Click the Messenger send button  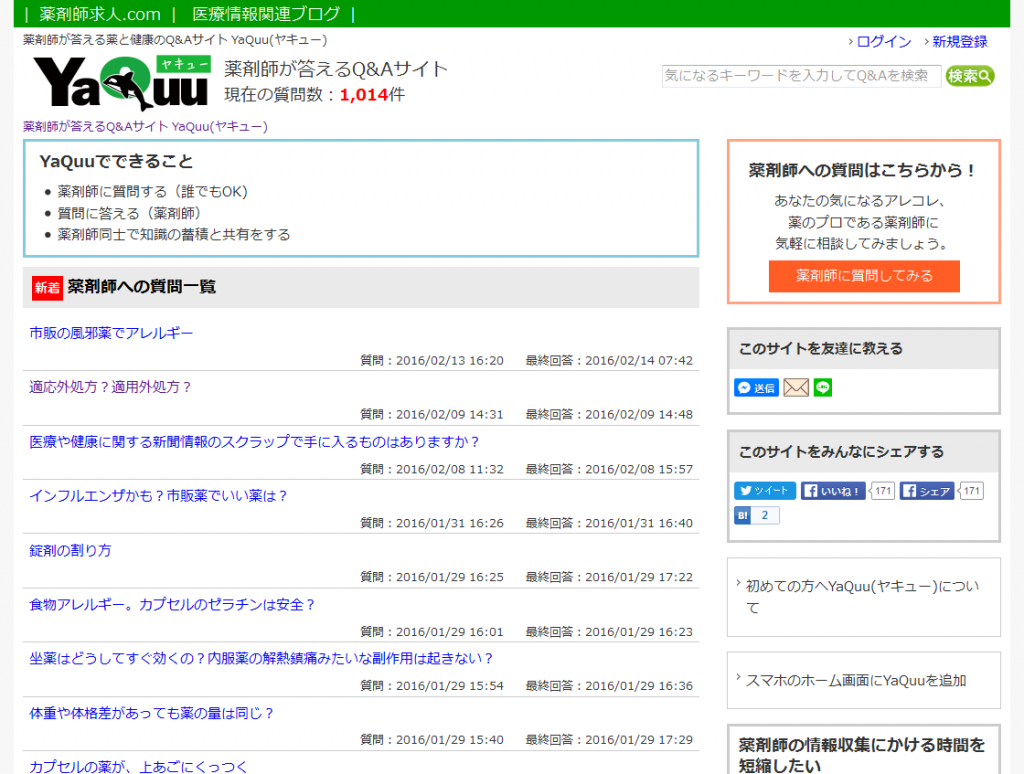(756, 388)
